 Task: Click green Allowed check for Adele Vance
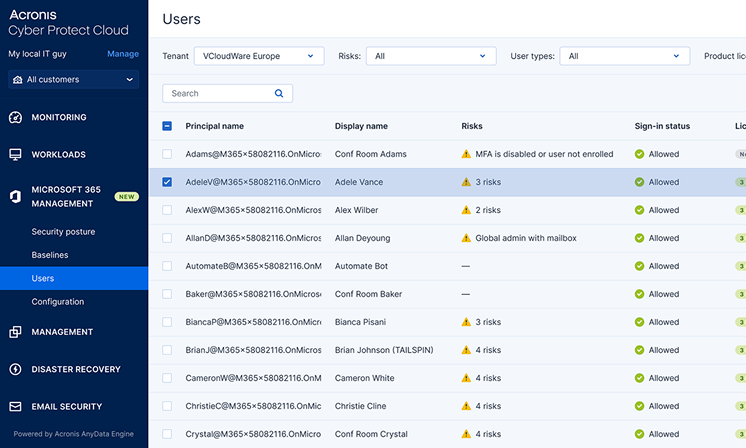click(639, 182)
